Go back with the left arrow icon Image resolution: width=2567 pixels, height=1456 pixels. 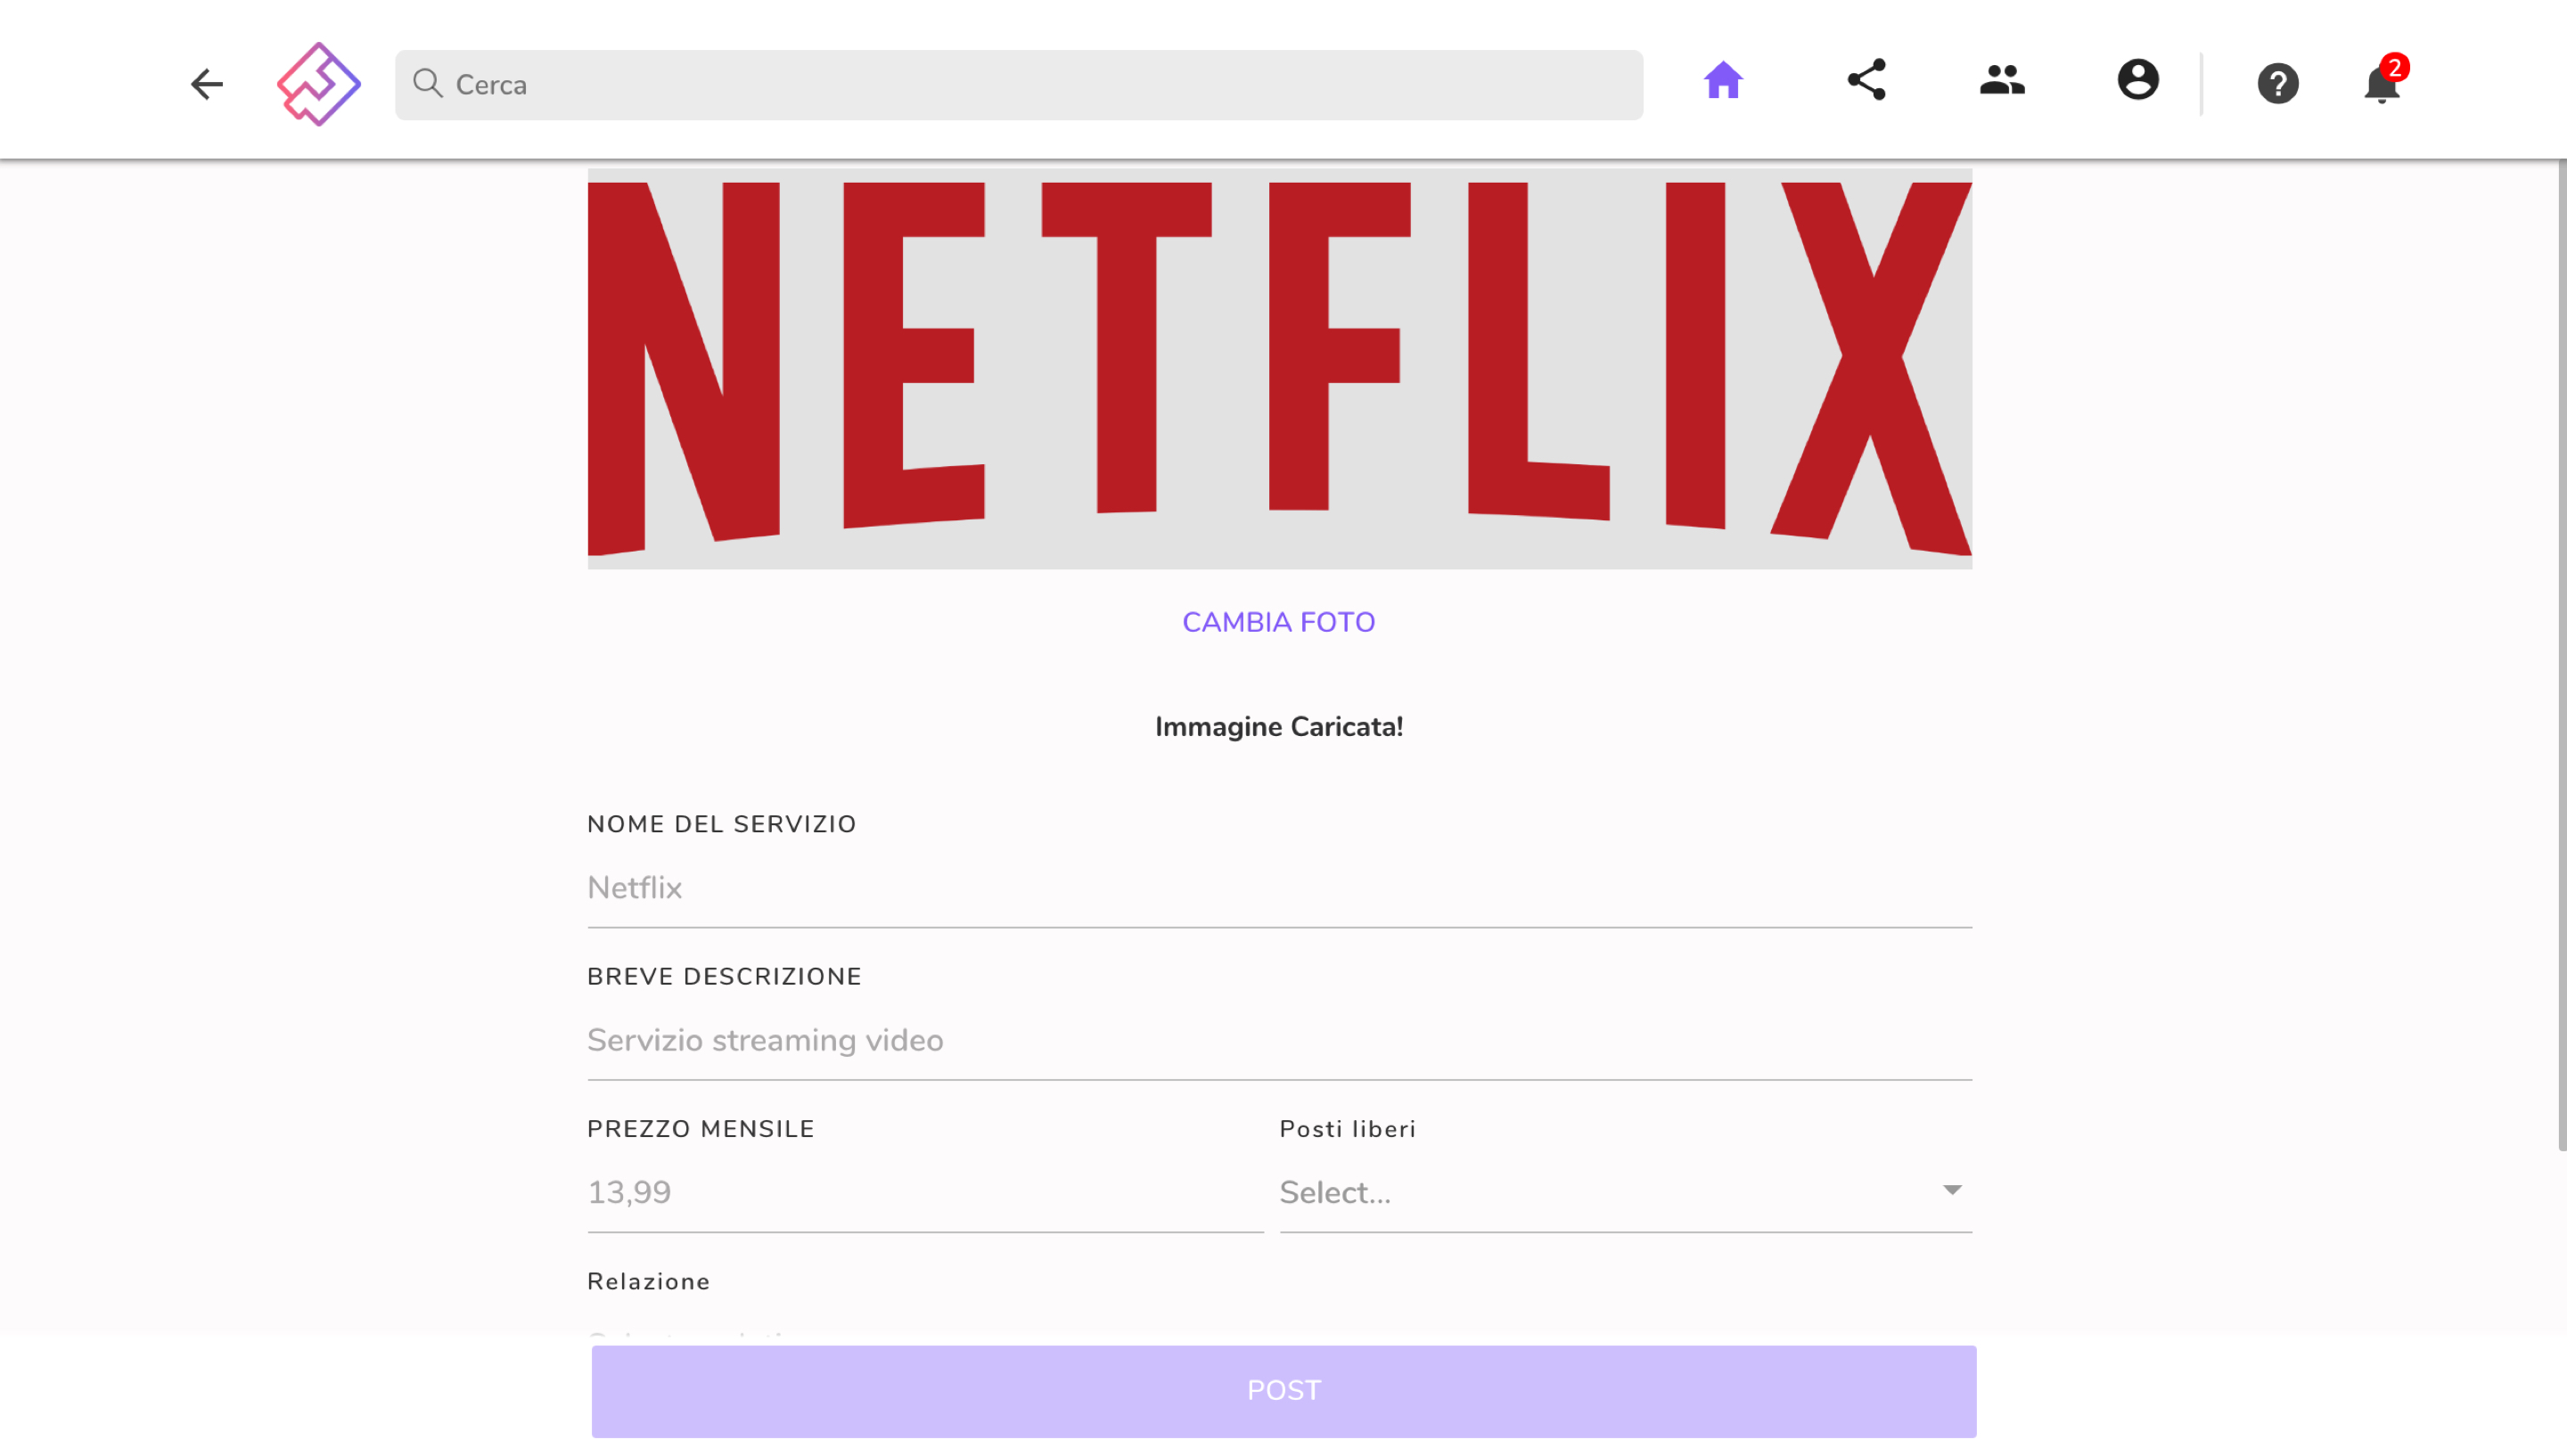tap(207, 84)
